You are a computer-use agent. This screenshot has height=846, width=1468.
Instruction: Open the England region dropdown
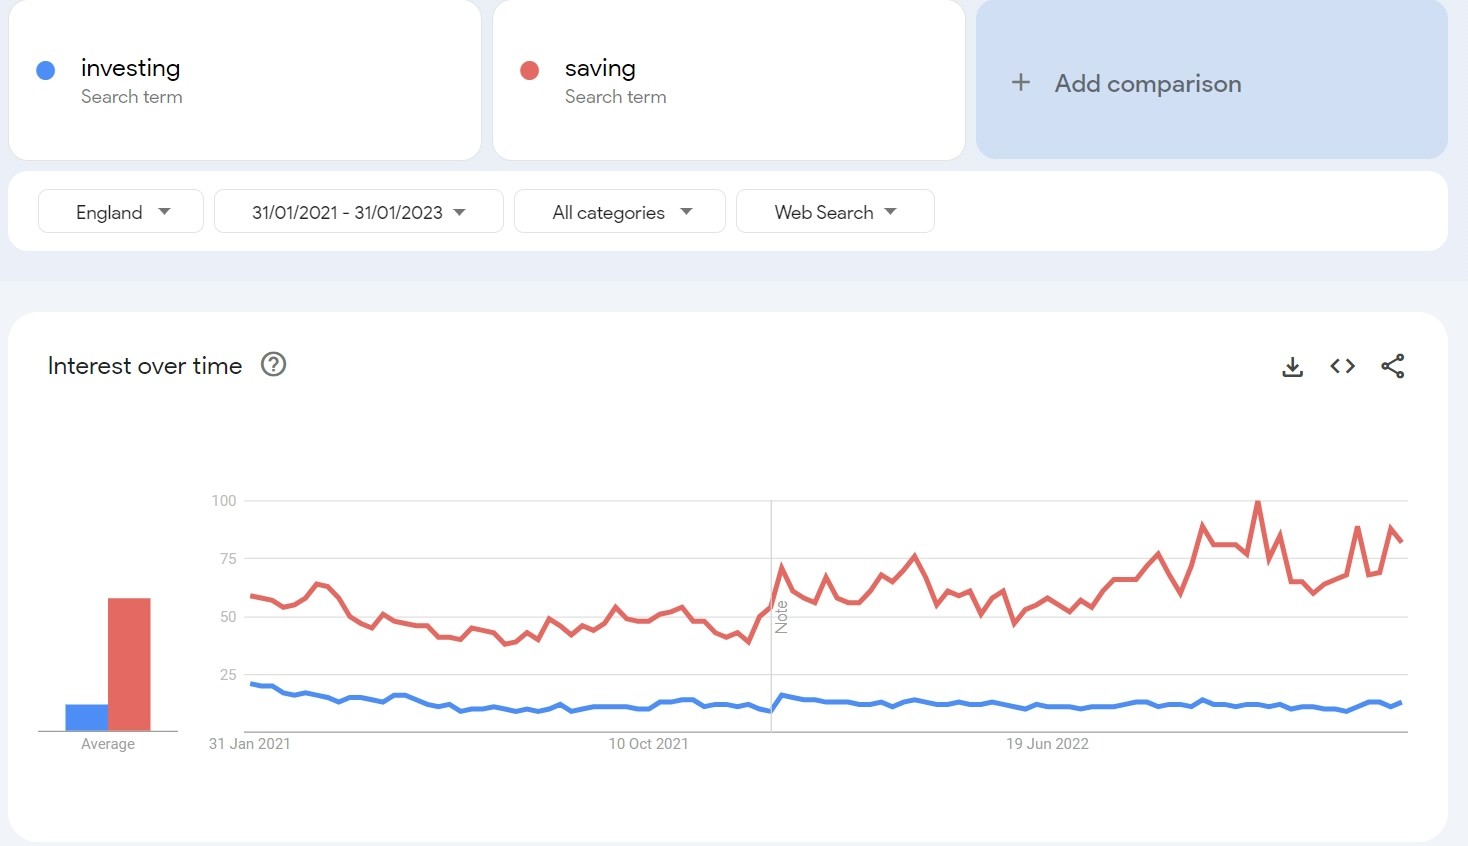tap(120, 211)
